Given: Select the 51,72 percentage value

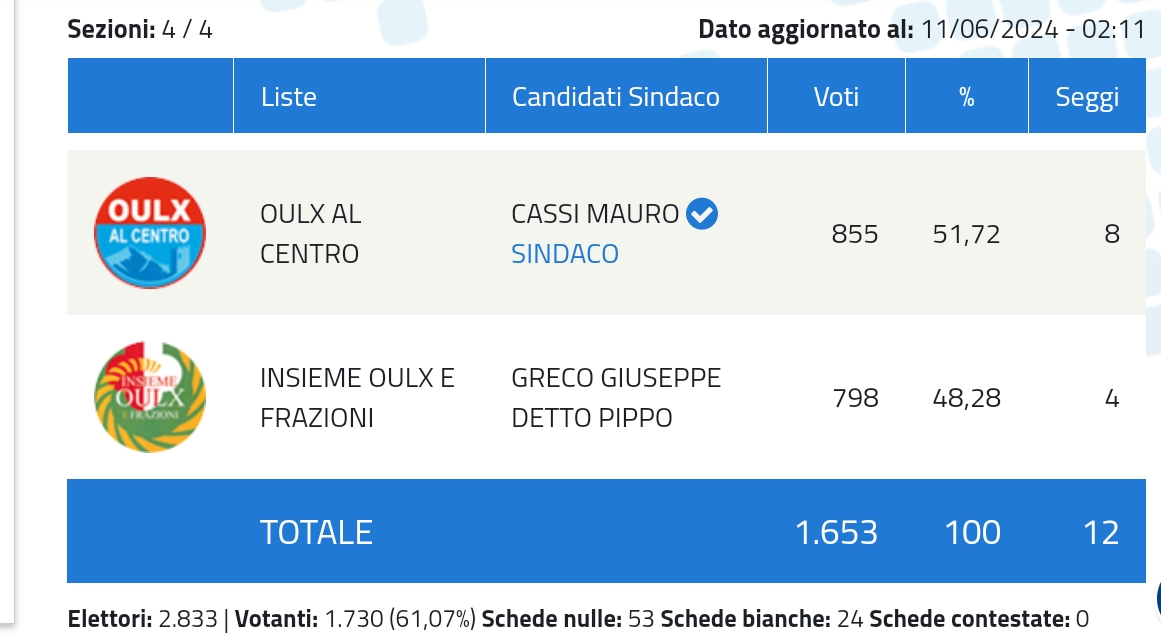Looking at the screenshot, I should pyautogui.click(x=967, y=234).
